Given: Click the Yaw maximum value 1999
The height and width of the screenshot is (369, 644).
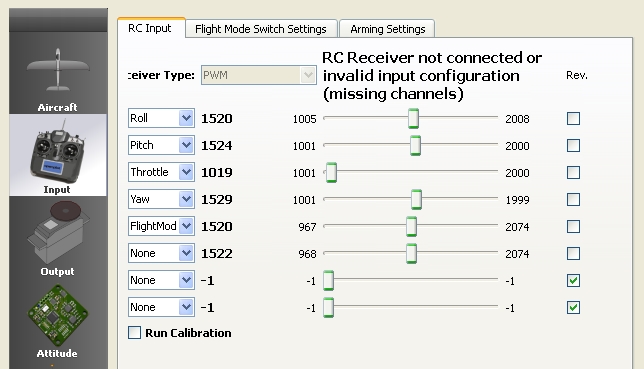Looking at the screenshot, I should pos(517,200).
